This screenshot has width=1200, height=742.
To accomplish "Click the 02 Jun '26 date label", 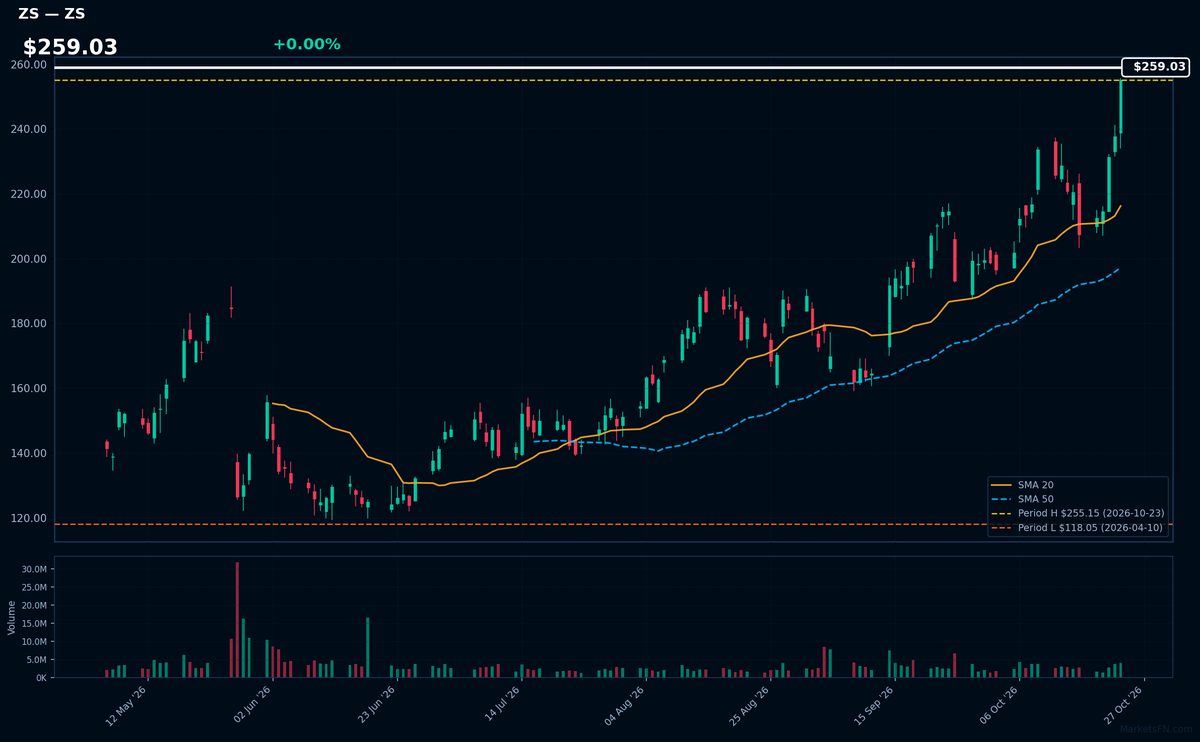I will click(x=250, y=704).
